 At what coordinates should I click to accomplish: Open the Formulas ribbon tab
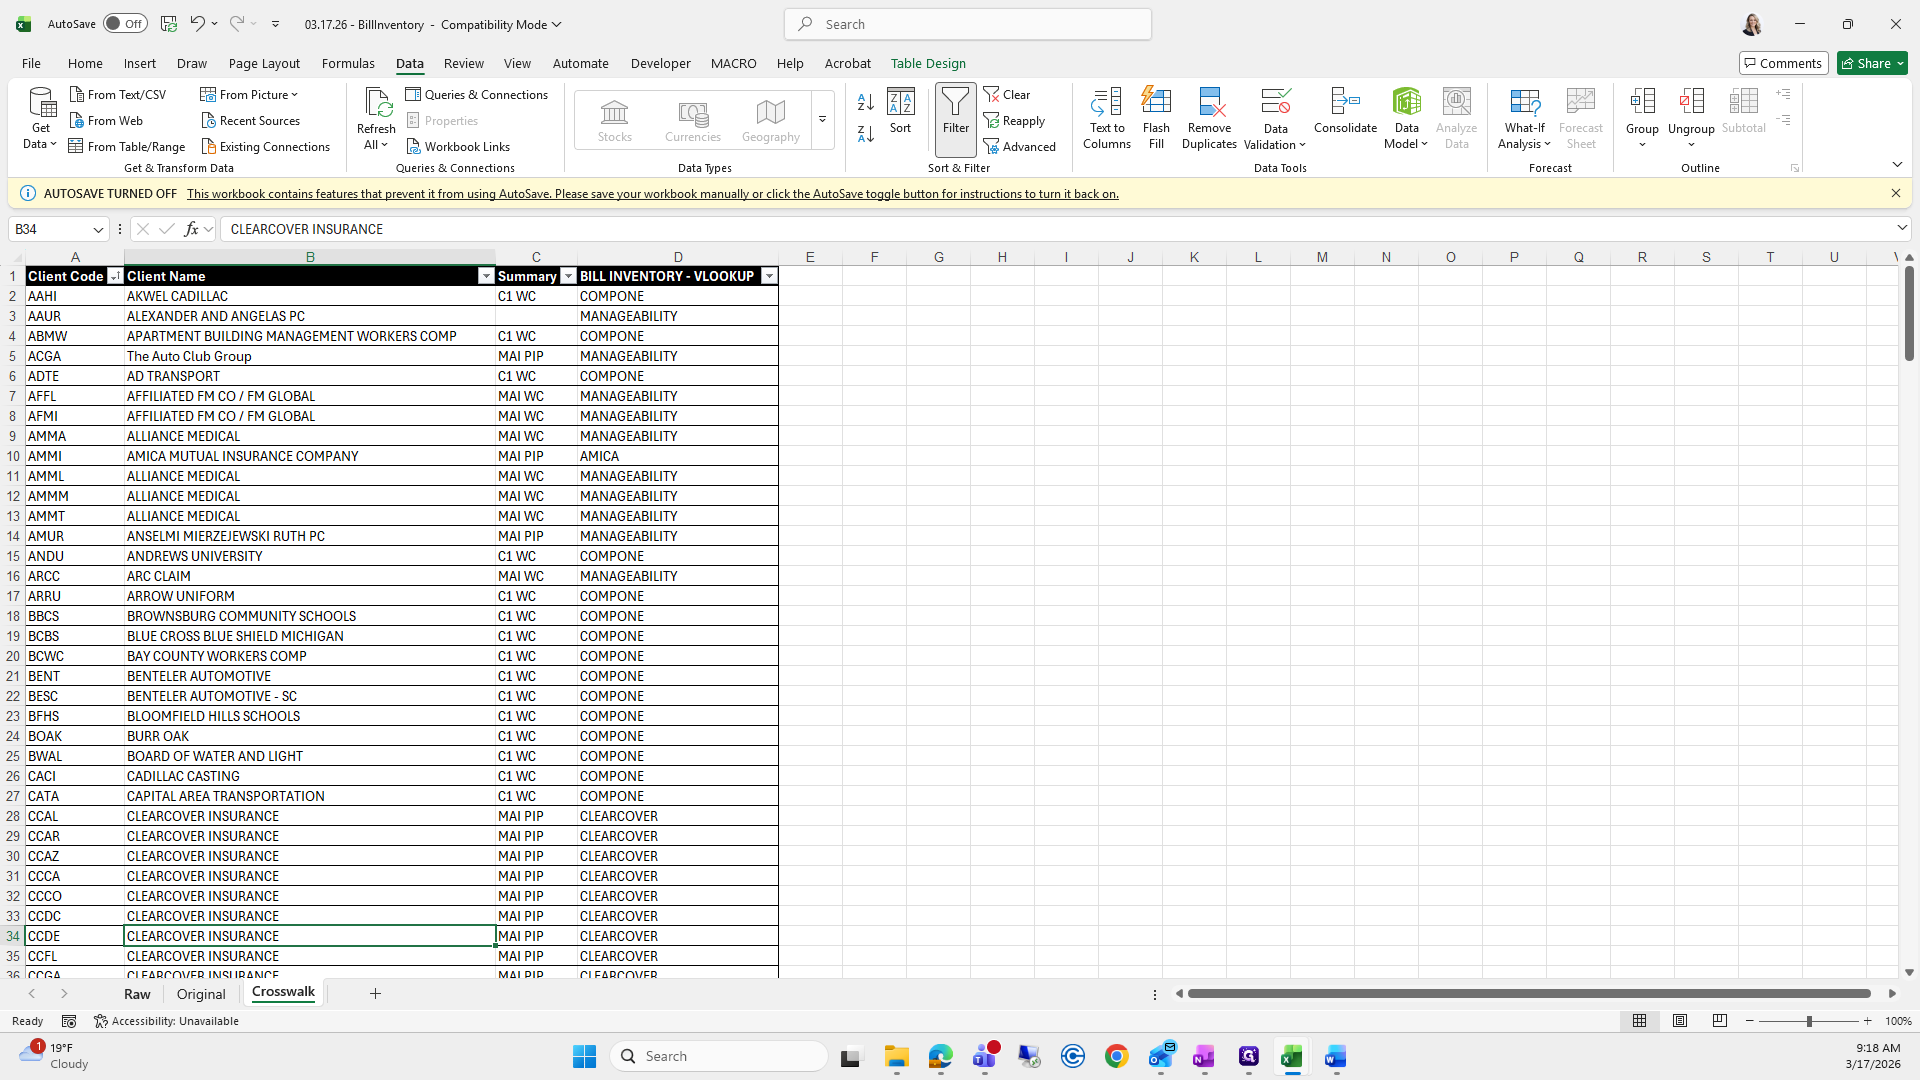tap(348, 63)
